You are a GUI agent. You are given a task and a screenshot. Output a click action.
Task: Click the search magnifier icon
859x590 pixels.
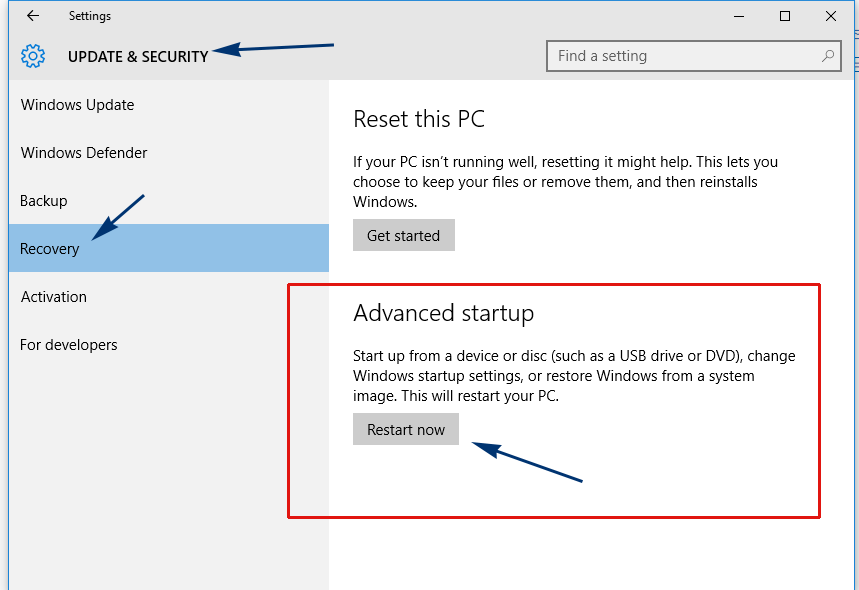tap(828, 55)
